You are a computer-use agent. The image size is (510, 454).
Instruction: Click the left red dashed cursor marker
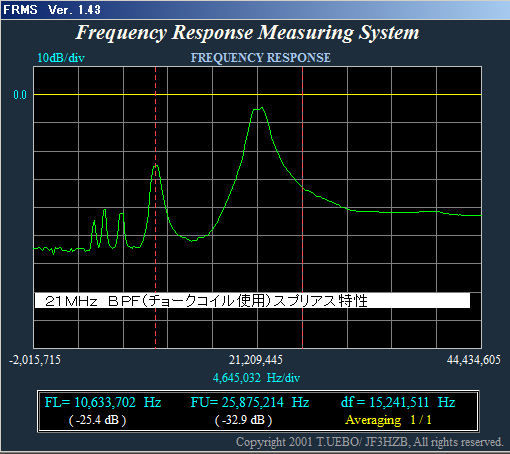[x=155, y=207]
